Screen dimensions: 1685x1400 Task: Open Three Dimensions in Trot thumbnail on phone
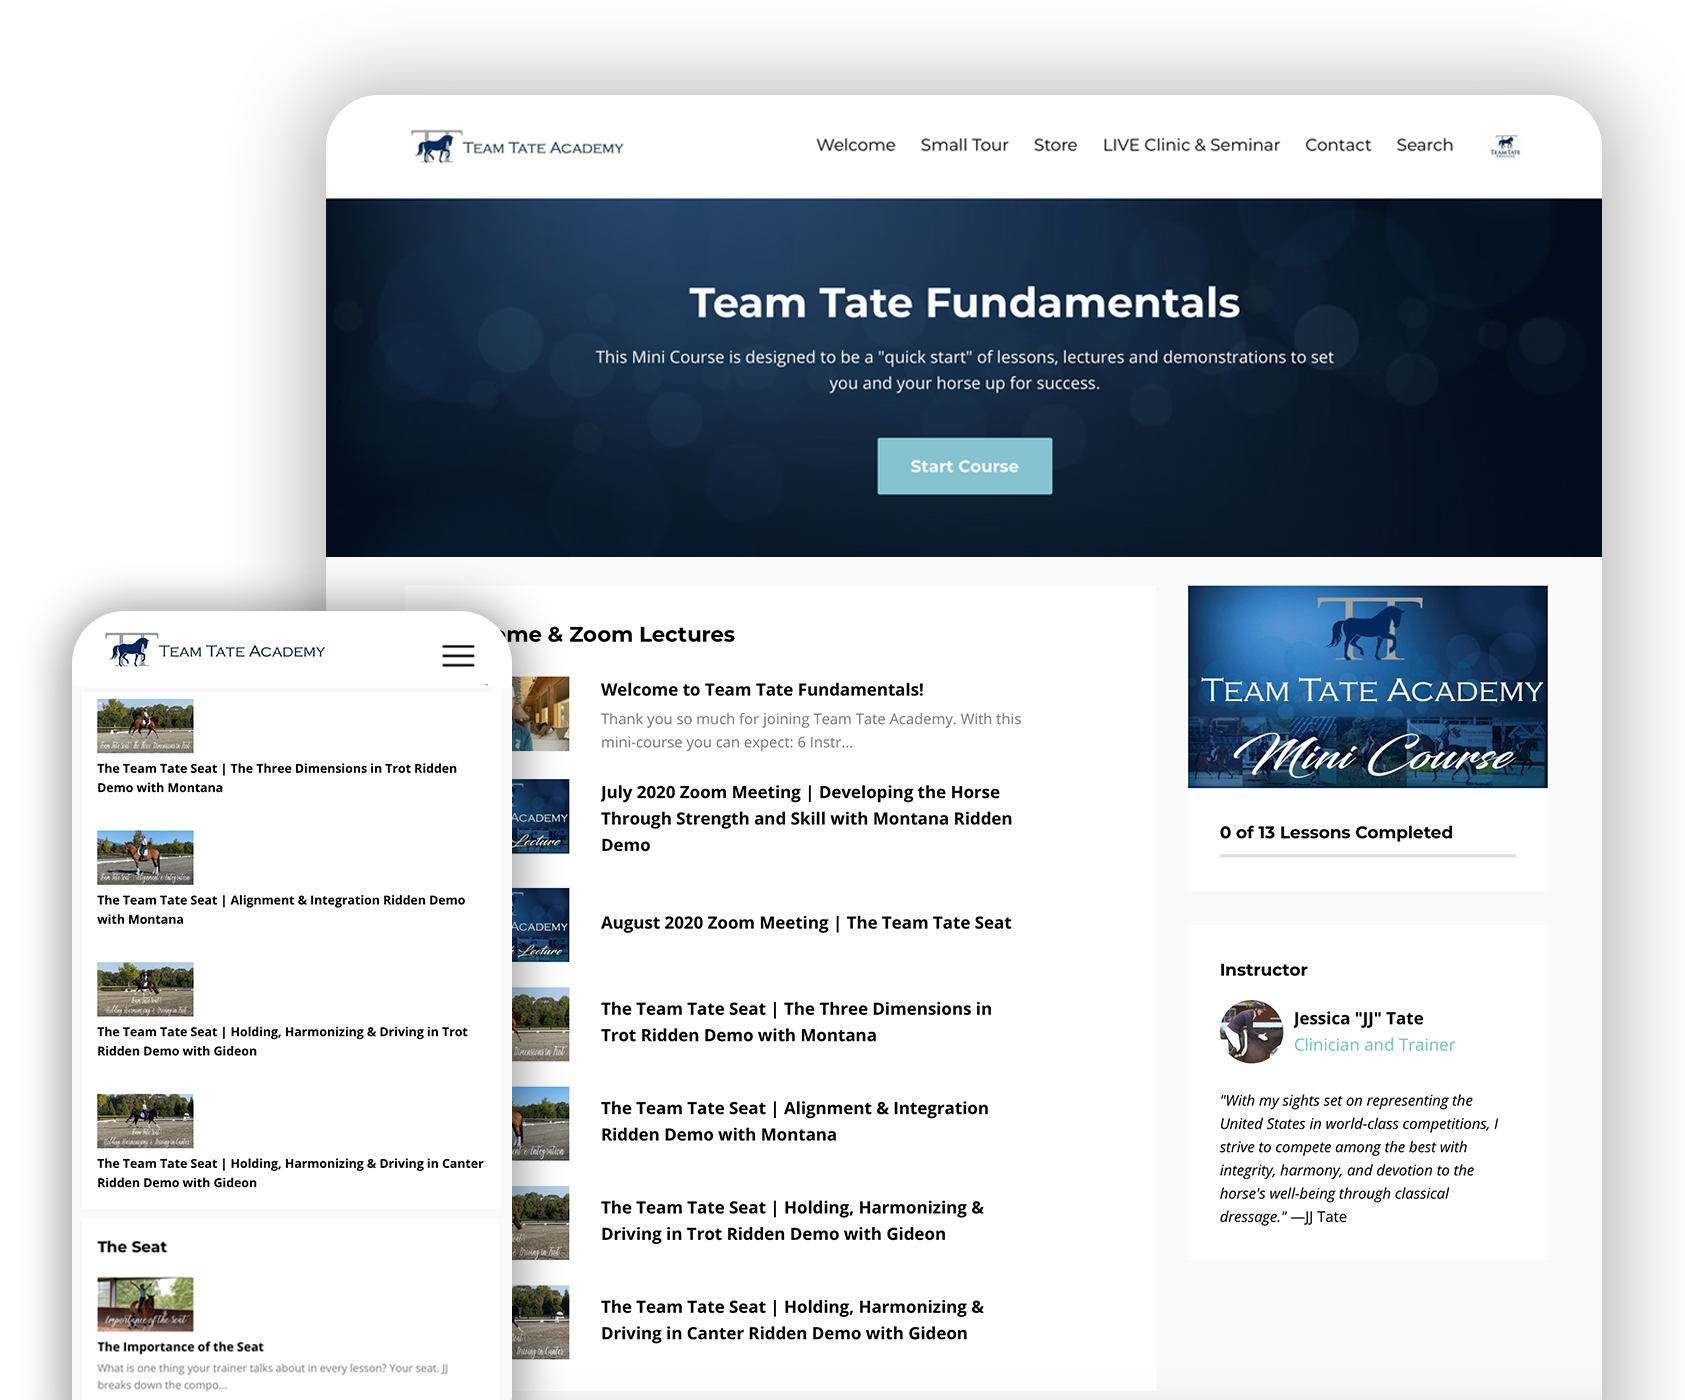coord(145,726)
